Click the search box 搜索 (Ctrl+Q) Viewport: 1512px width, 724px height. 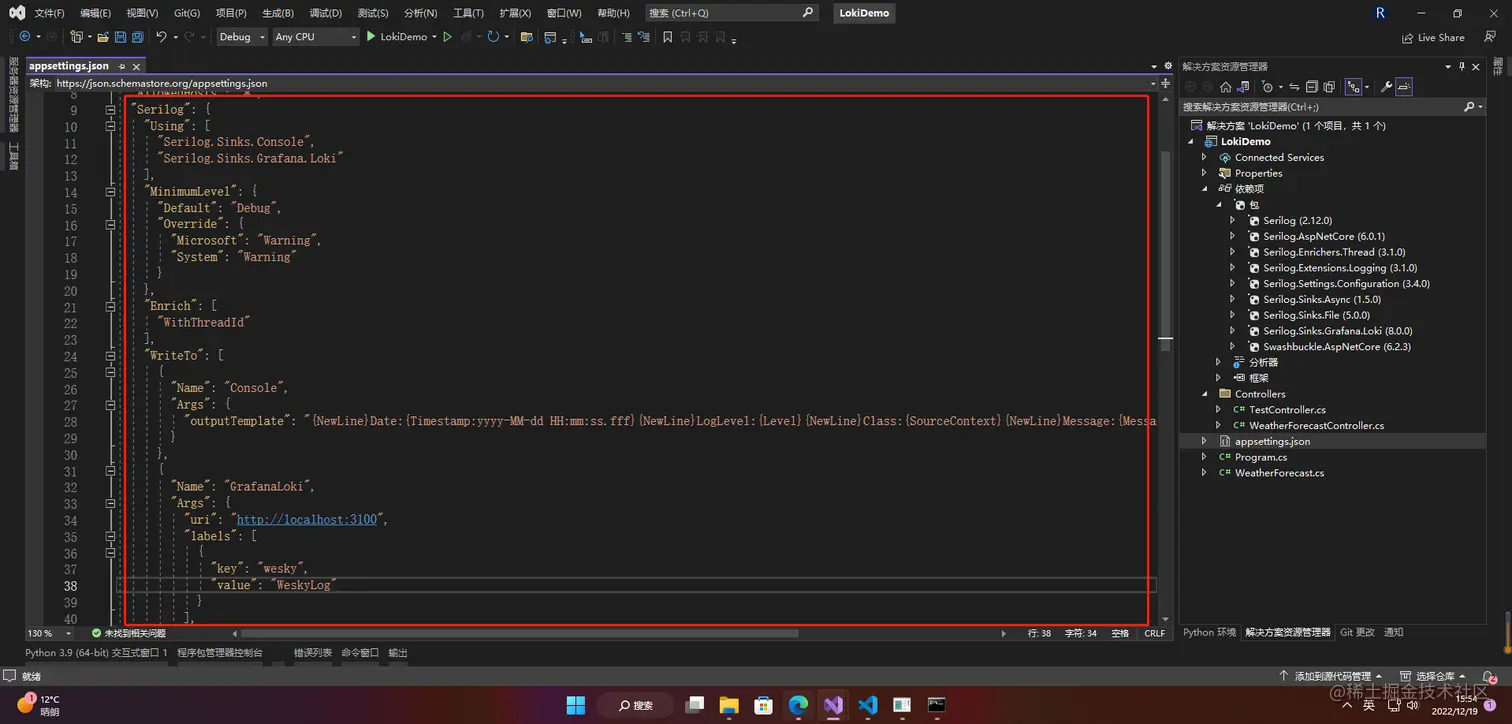pyautogui.click(x=730, y=13)
